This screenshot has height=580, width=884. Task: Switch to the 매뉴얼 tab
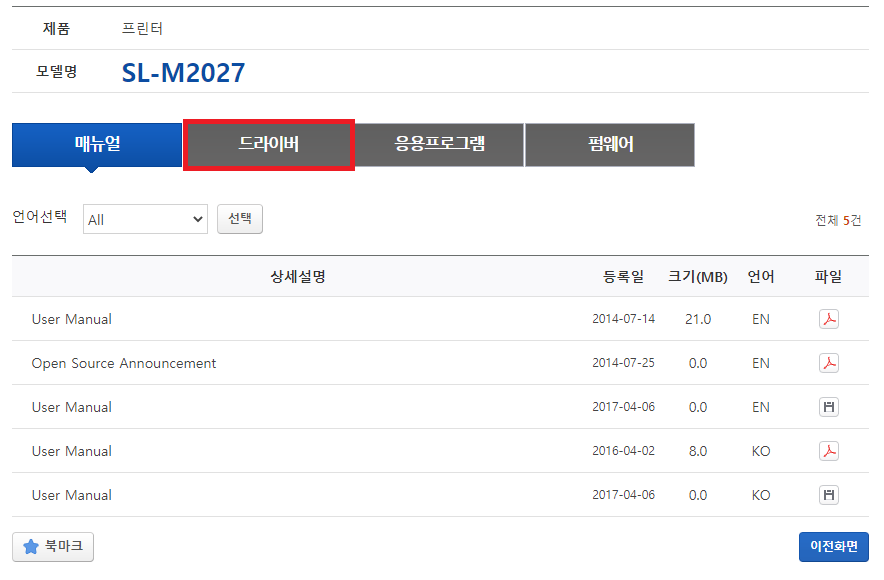coord(97,145)
